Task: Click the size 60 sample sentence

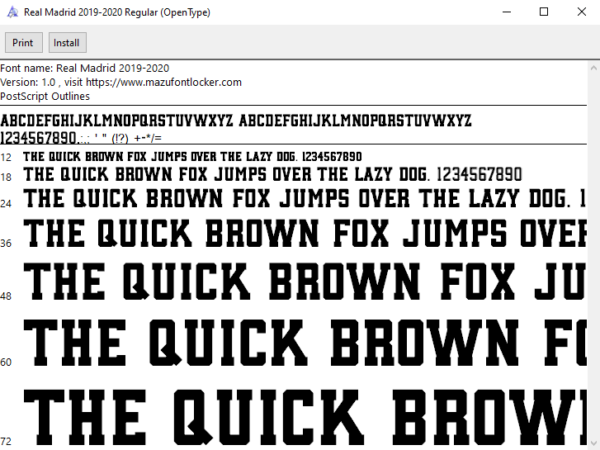Action: [x=305, y=342]
